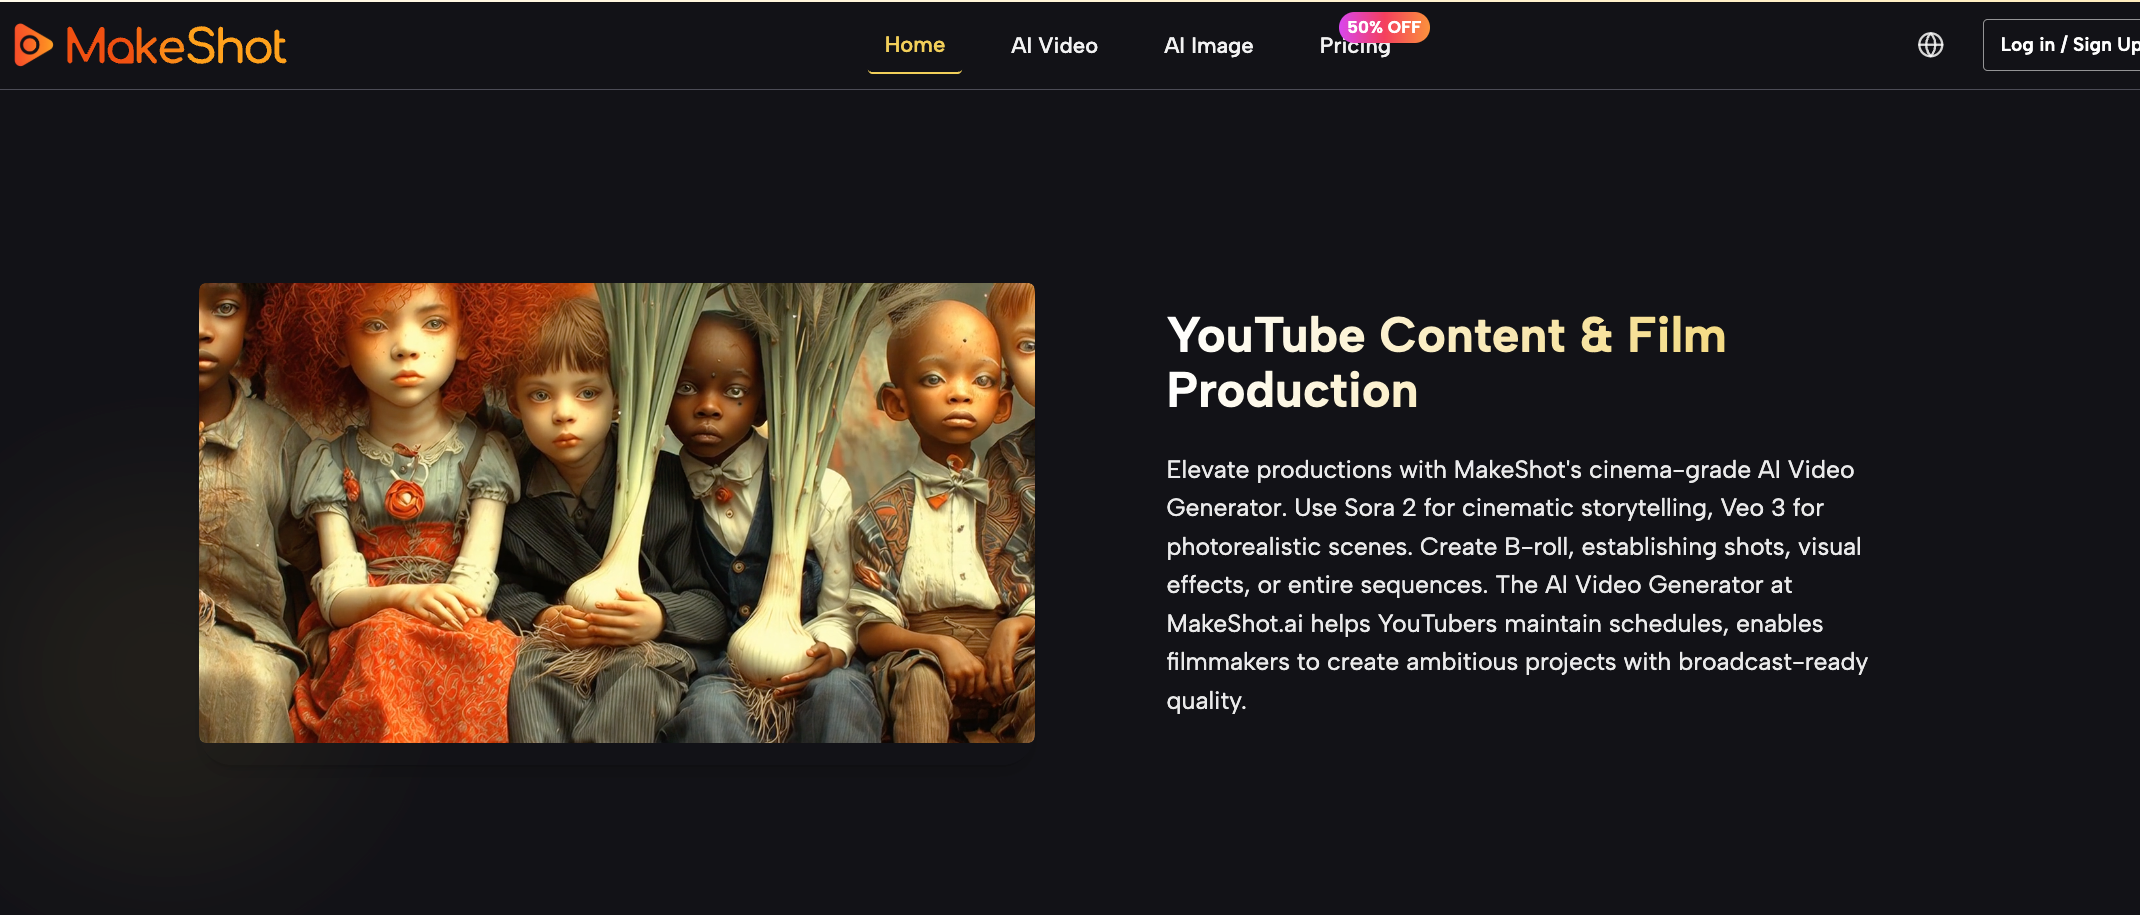Click the word YouTube in the heading
The image size is (2140, 915).
coord(1266,335)
